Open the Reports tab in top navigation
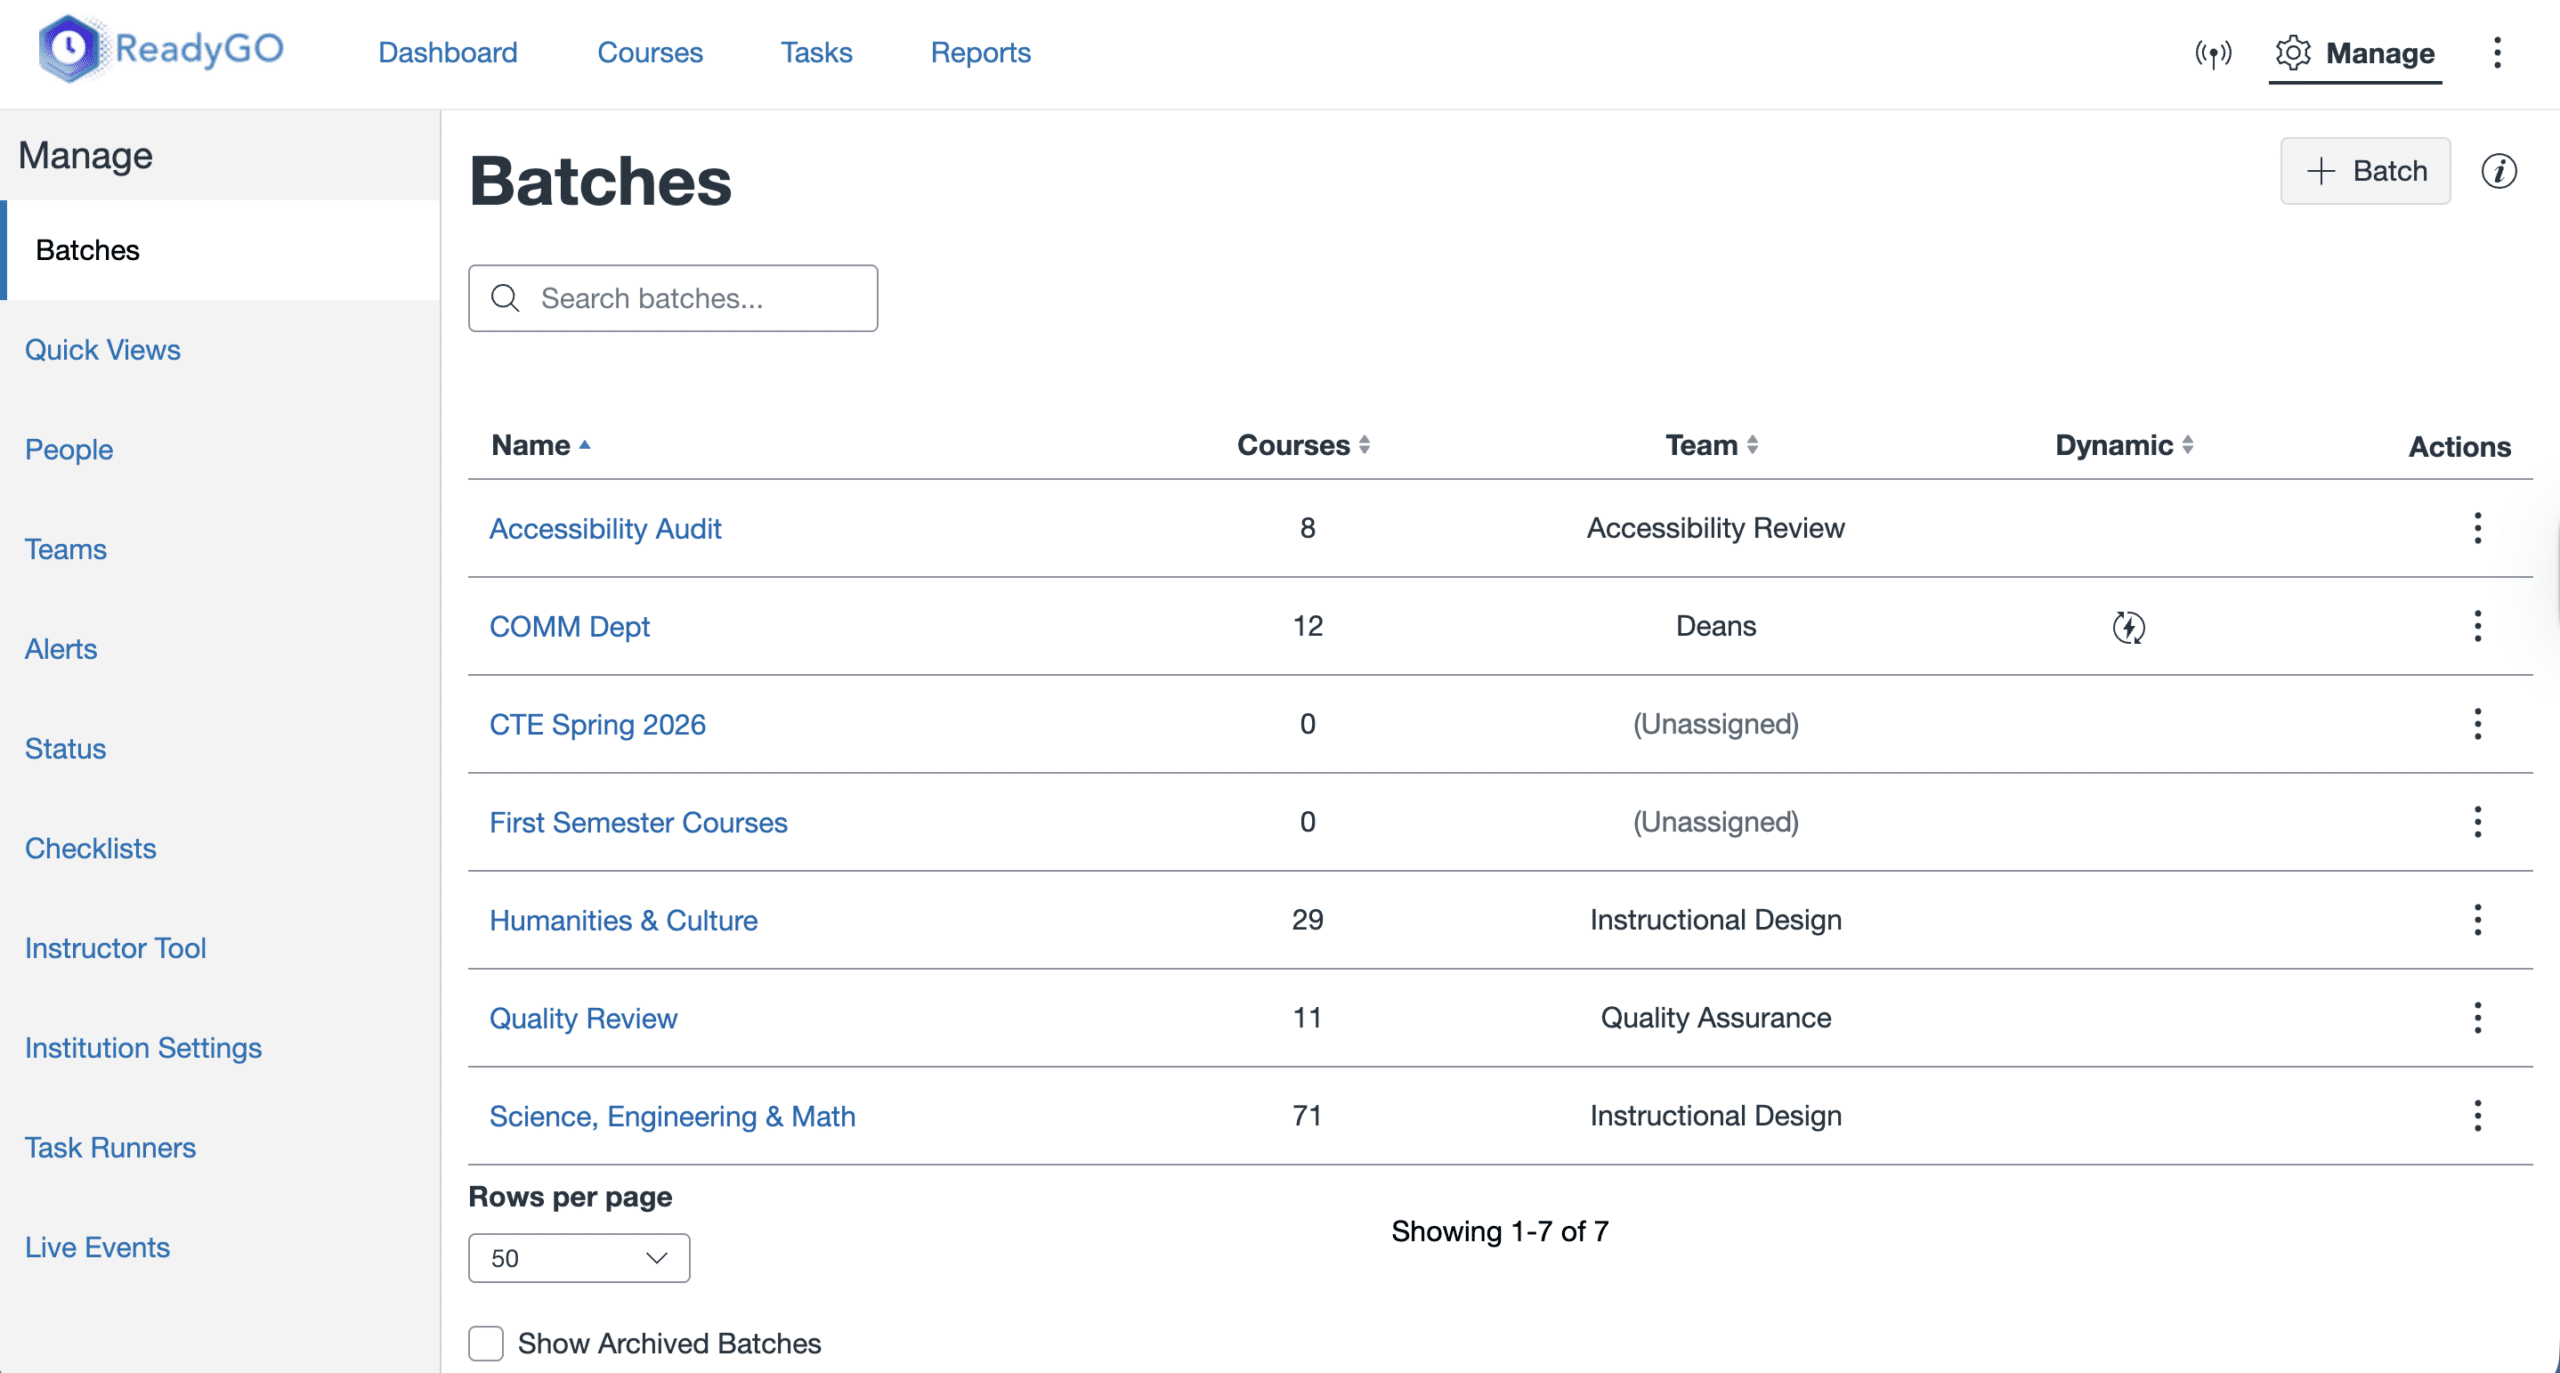 pos(980,53)
